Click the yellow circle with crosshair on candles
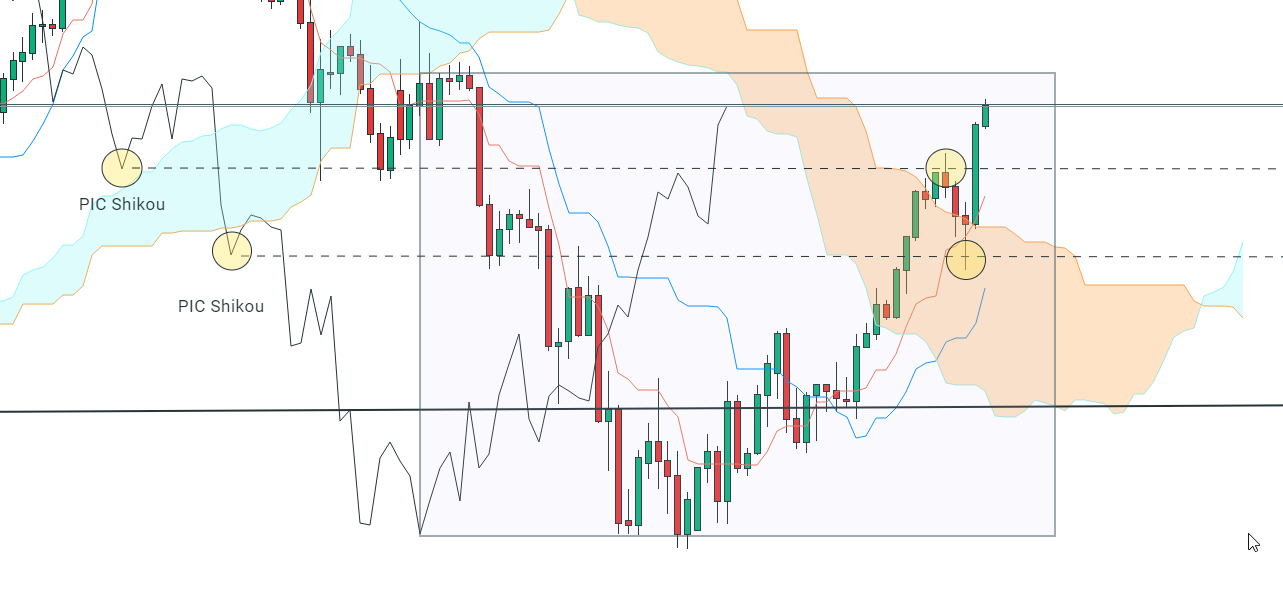 [946, 168]
